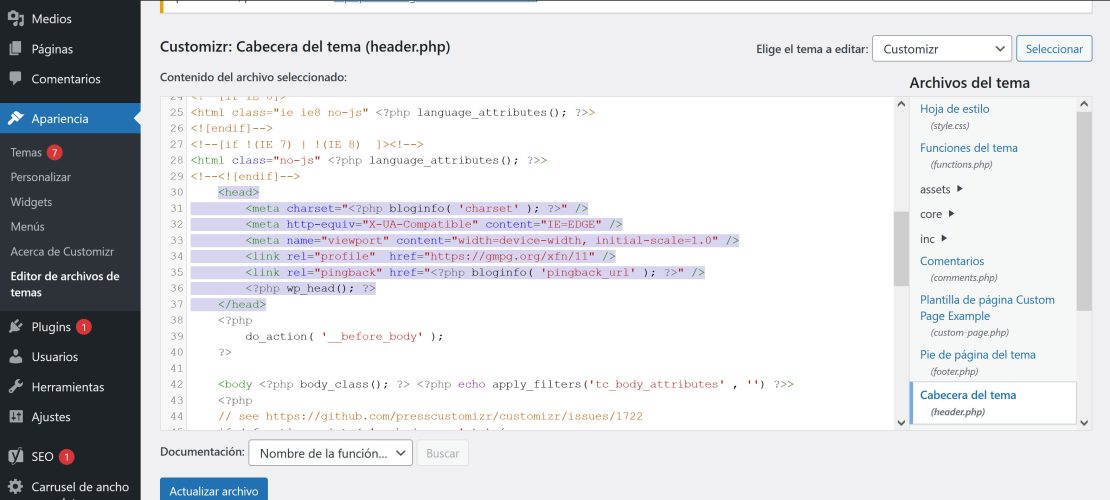
Task: Click the Plugins plug icon
Action: pos(16,326)
